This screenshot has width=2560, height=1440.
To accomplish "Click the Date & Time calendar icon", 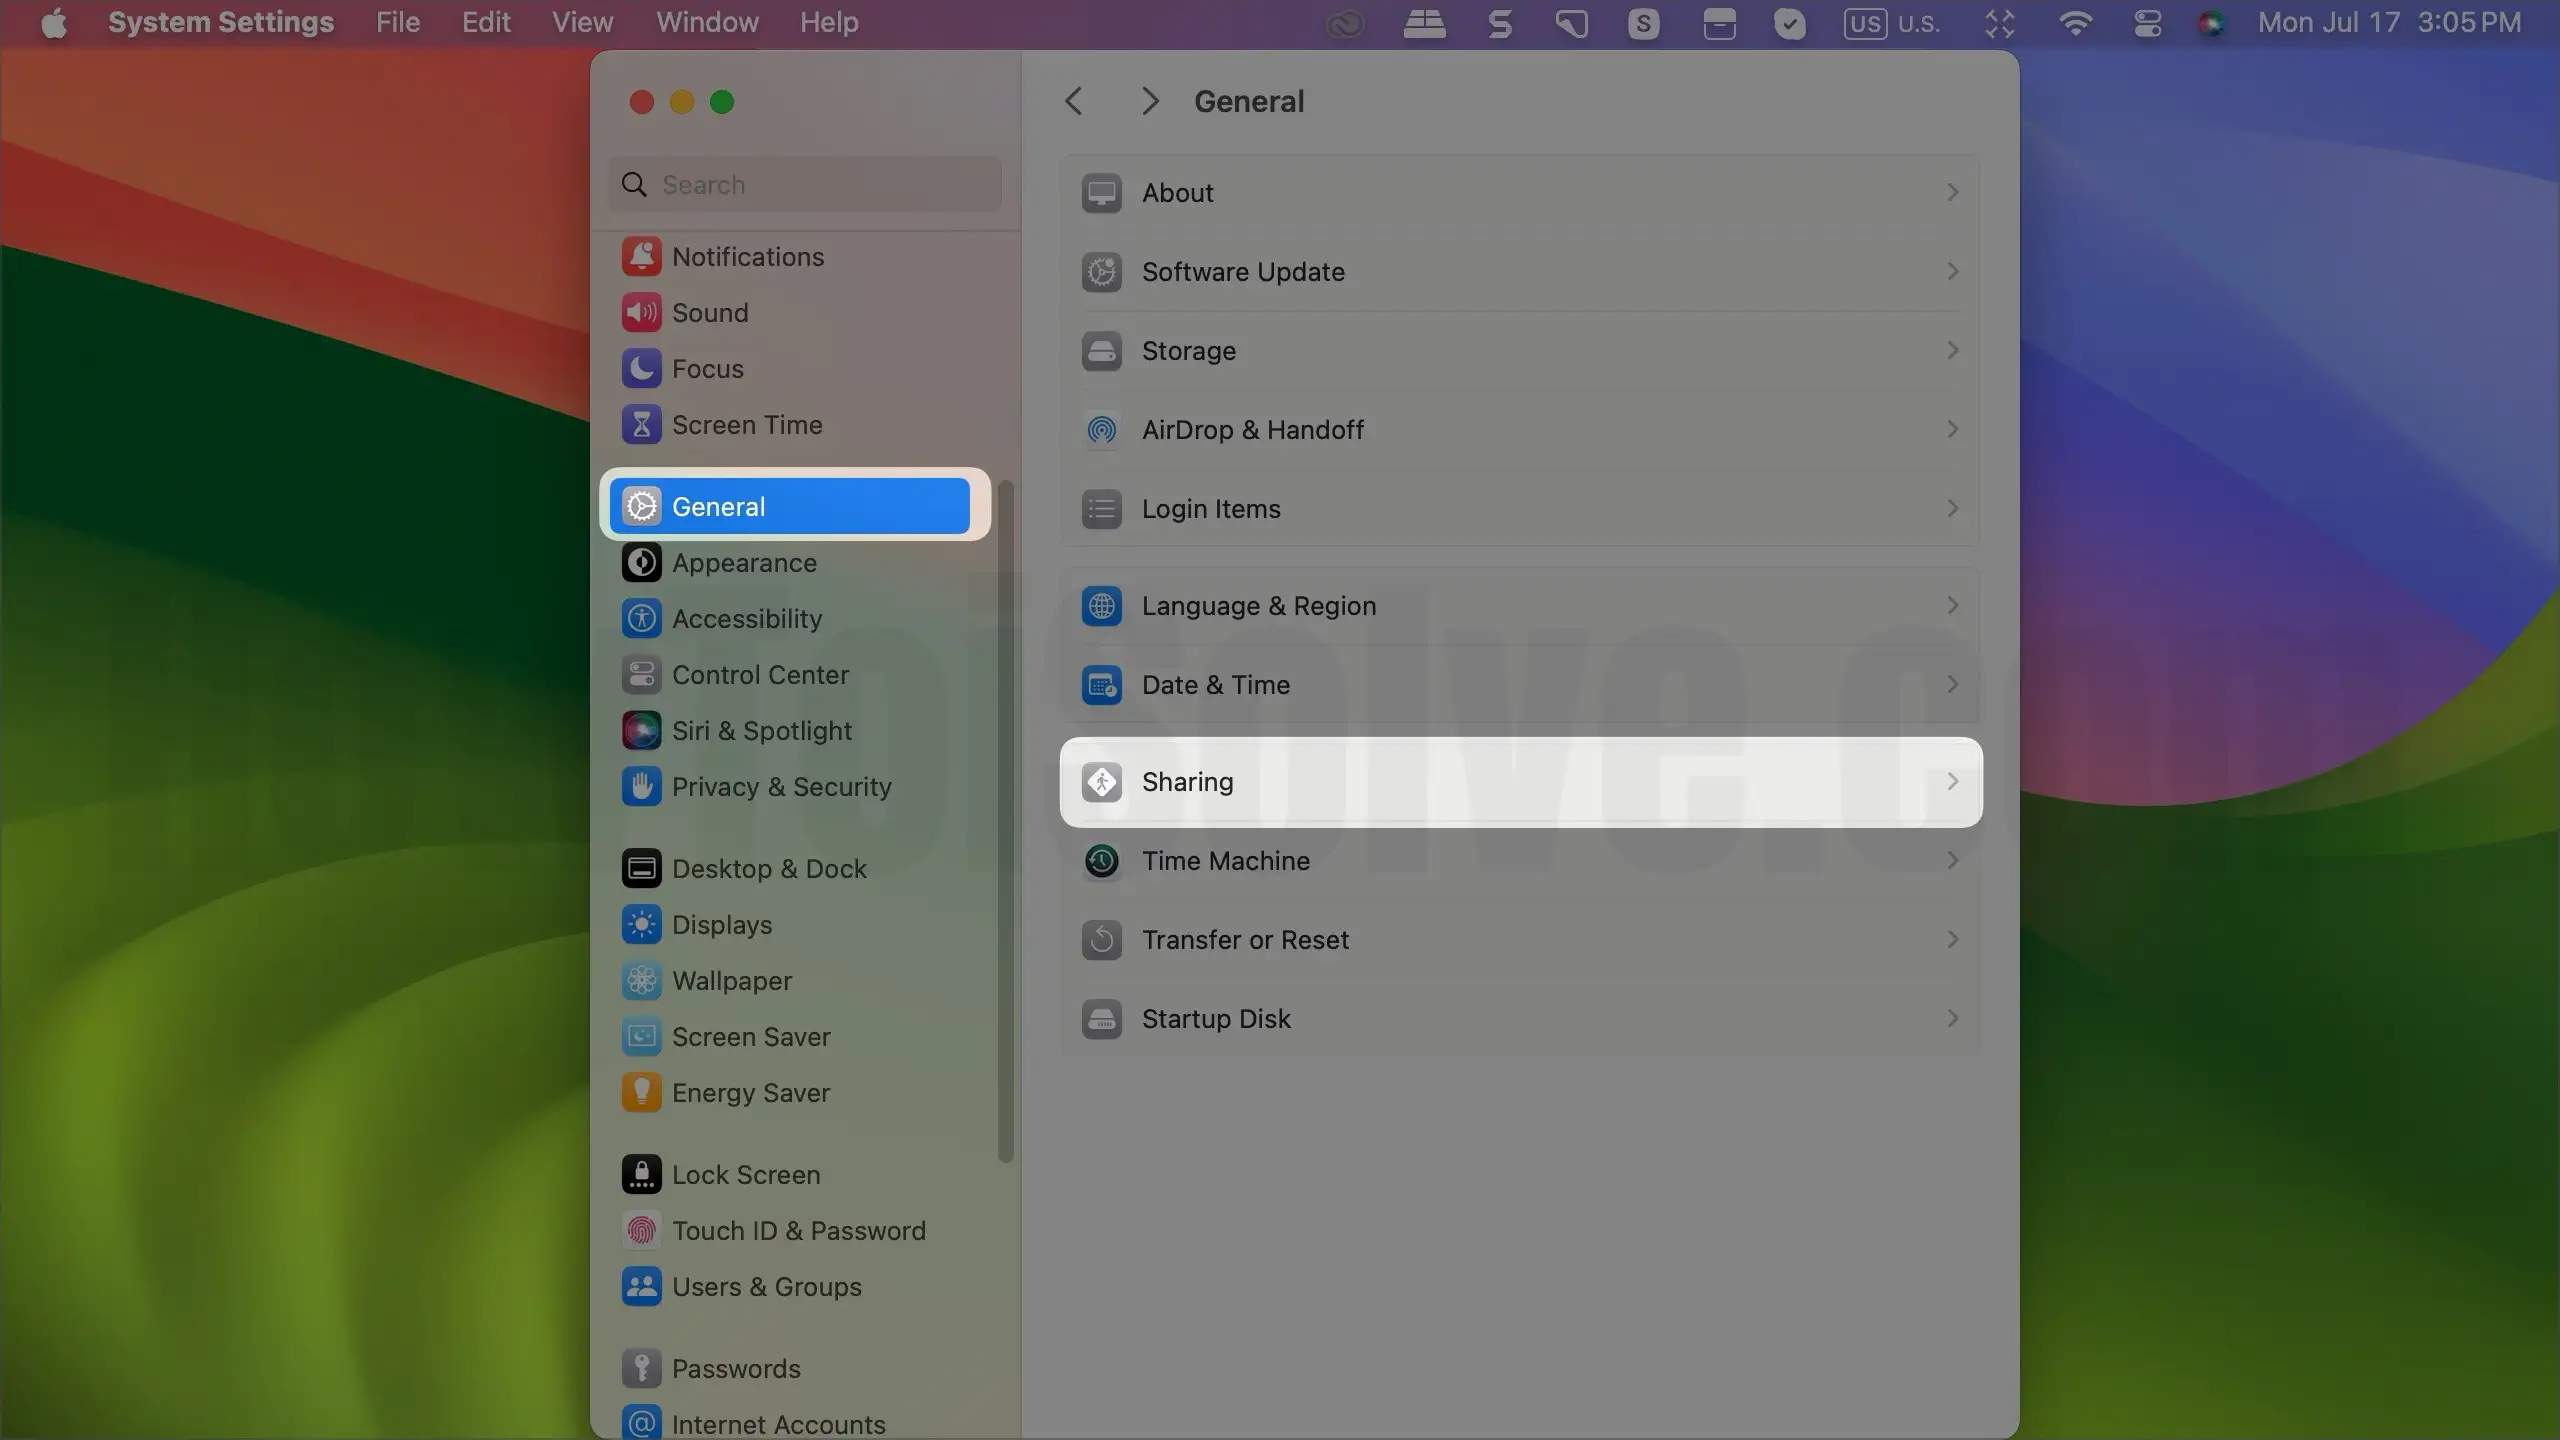I will 1102,685.
